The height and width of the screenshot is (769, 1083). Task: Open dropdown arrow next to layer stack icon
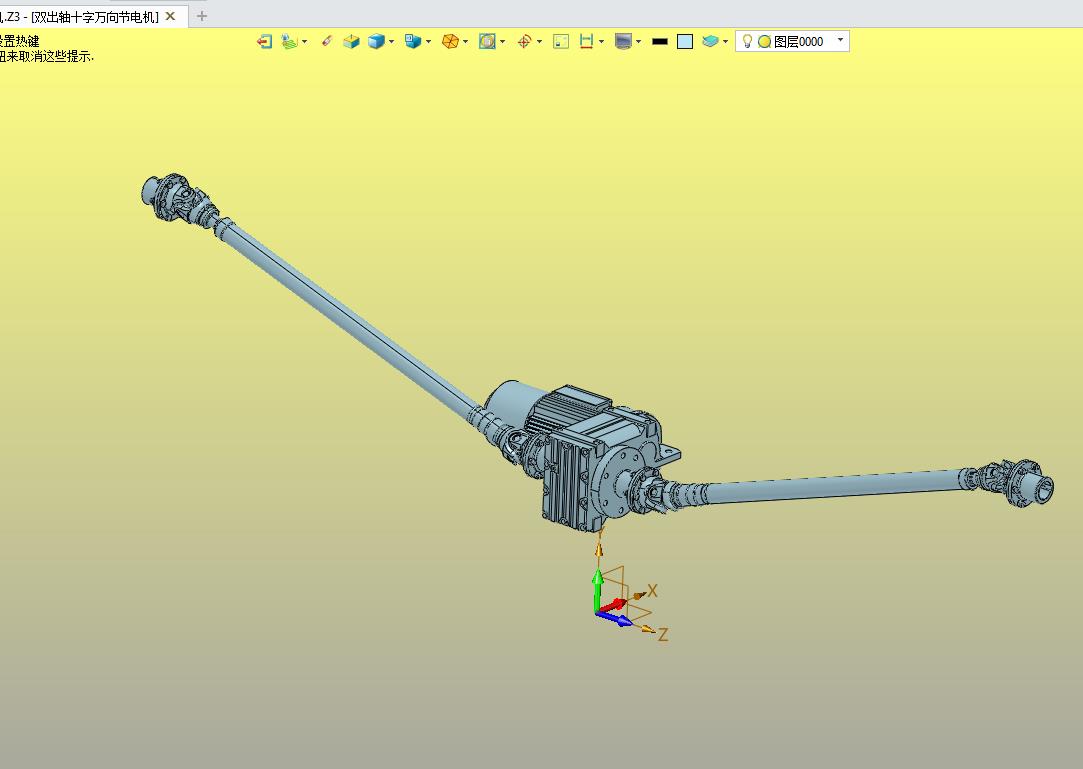click(x=725, y=41)
